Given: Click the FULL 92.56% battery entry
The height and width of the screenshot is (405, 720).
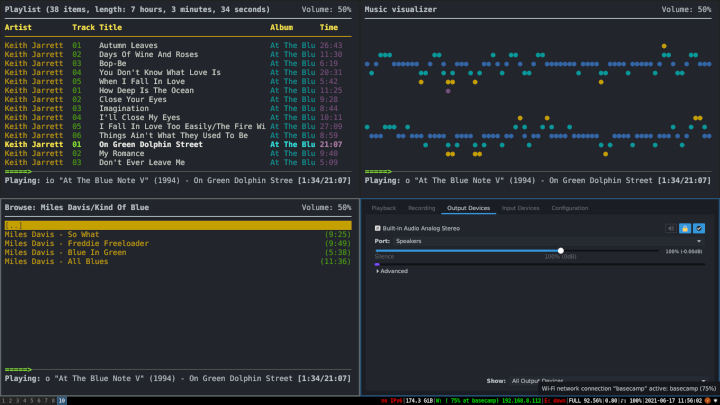Looking at the screenshot, I should (586, 401).
